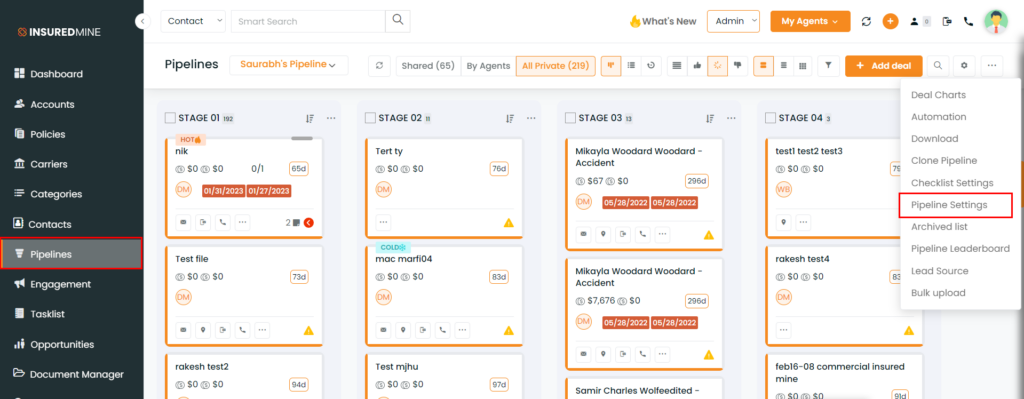This screenshot has height=399, width=1024.
Task: Open the Admin role dropdown
Action: click(733, 21)
